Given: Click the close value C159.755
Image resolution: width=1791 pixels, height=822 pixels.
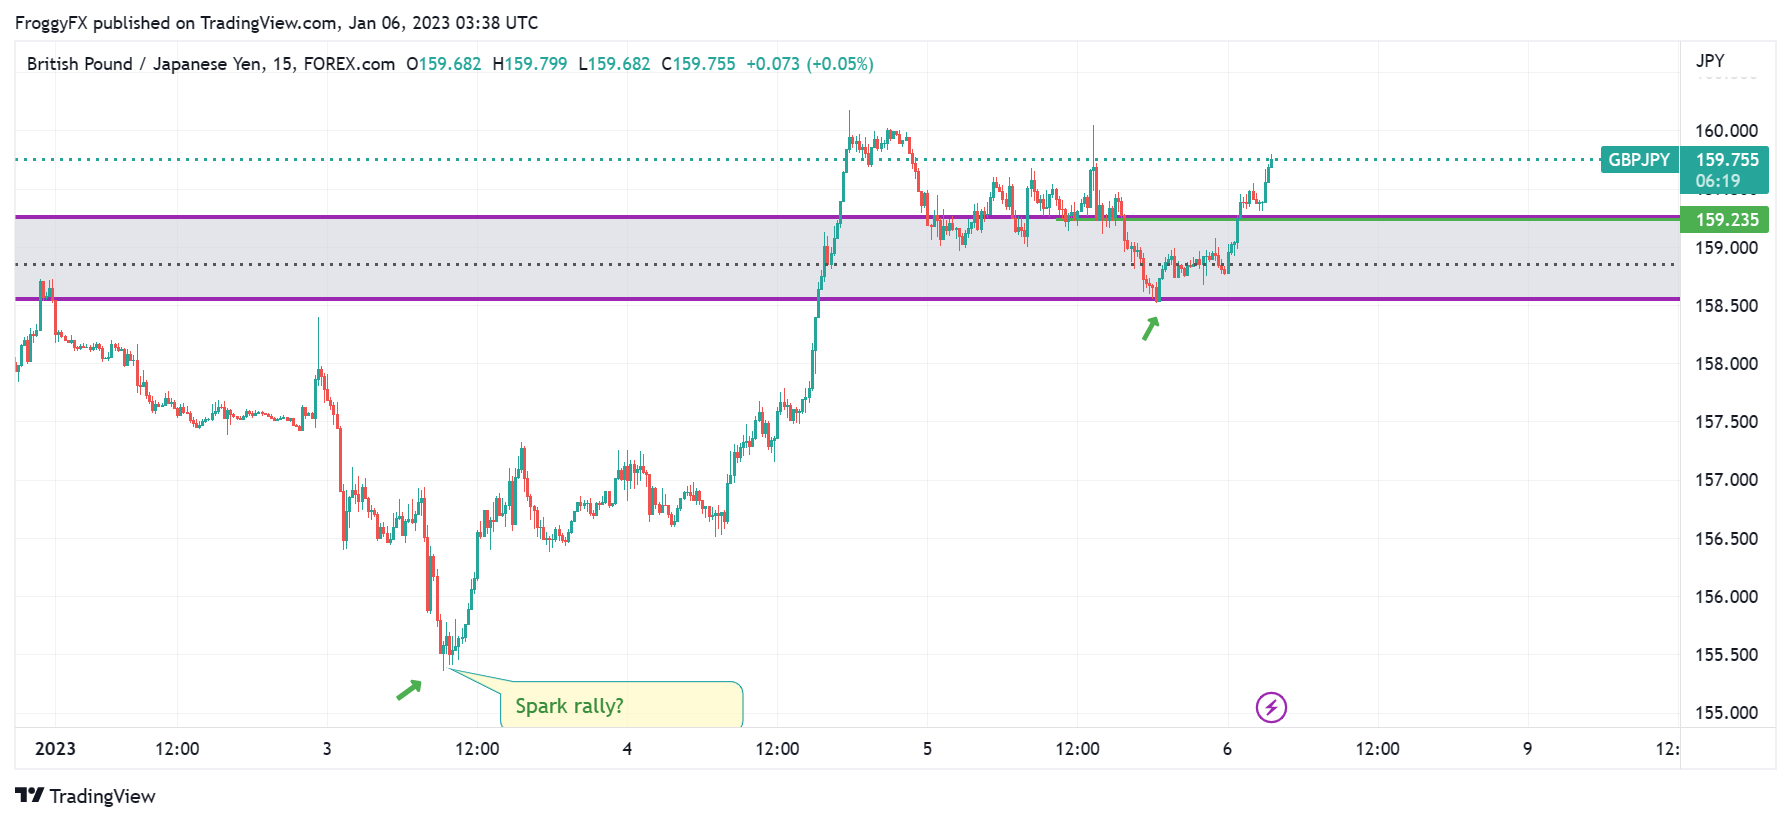Looking at the screenshot, I should [698, 64].
